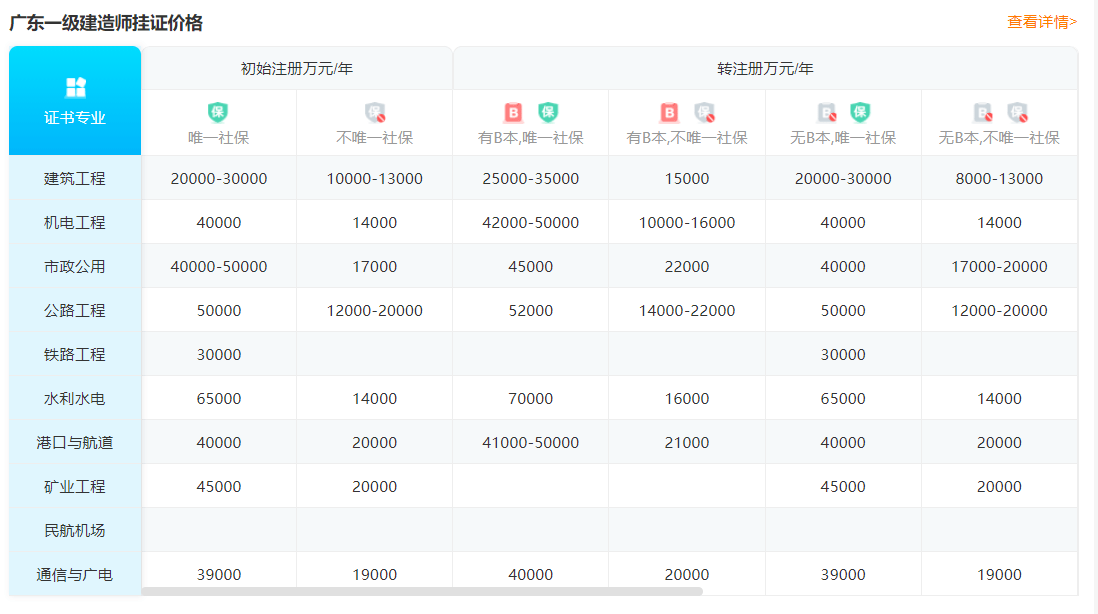
Task: Click the windows icon above 证书专业
Action: (75, 88)
